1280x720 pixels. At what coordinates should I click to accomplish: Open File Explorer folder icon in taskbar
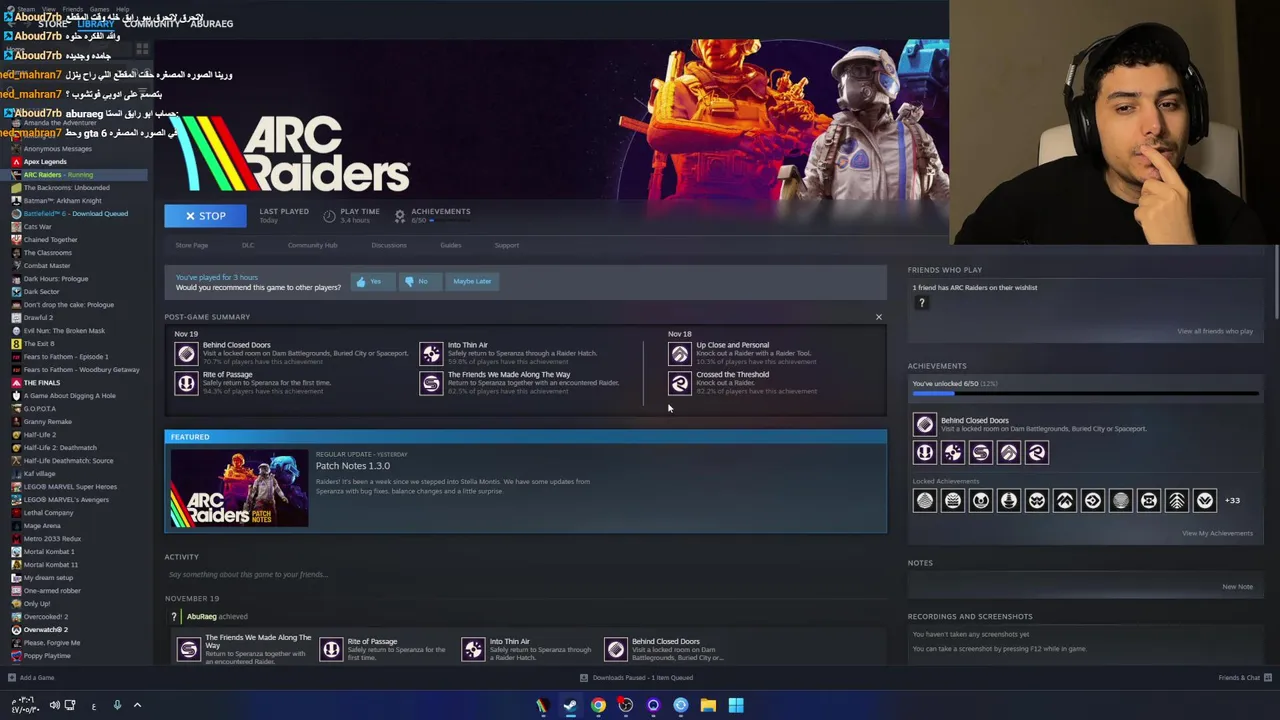[x=708, y=706]
